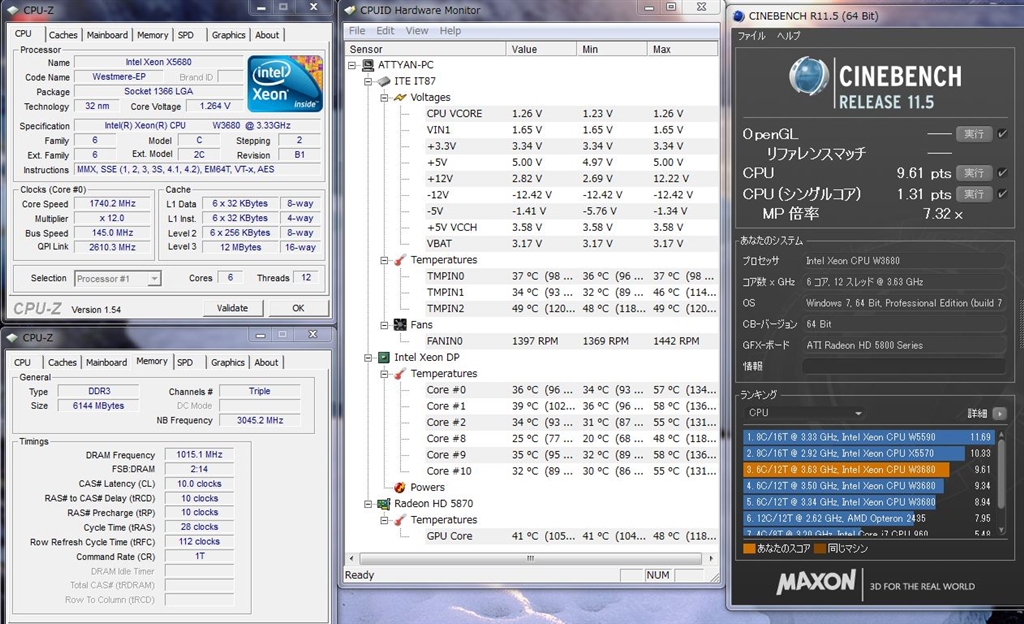Run the OpenGL benchmark in Cinebench
The width and height of the screenshot is (1024, 624).
coord(973,133)
